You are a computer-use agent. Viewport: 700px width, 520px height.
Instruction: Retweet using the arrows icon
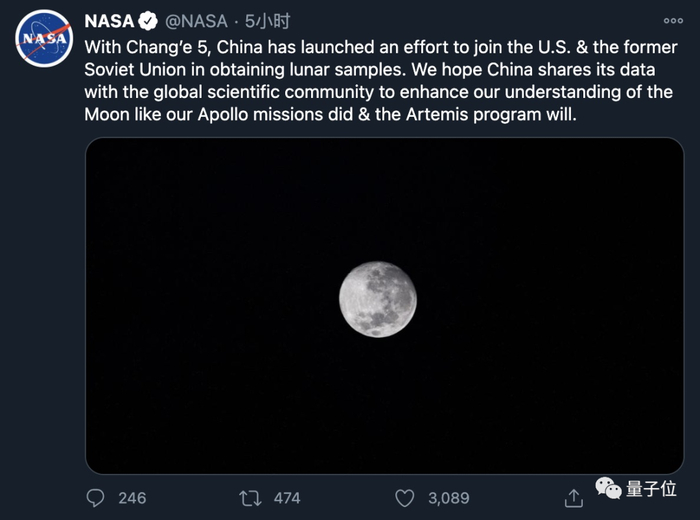[x=250, y=497]
